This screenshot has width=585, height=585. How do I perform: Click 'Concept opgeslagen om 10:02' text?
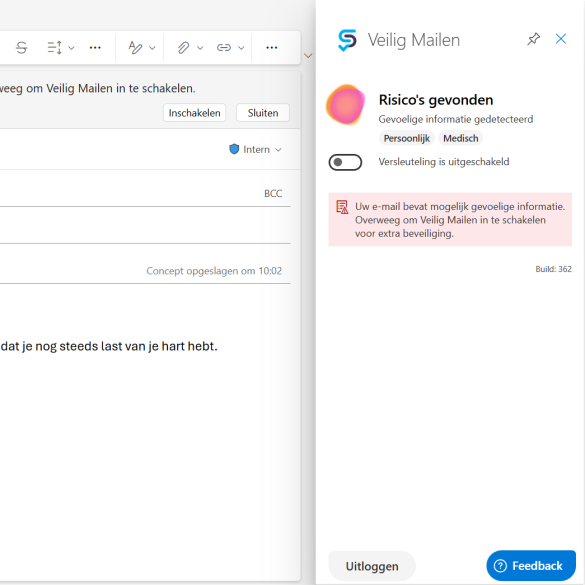214,271
